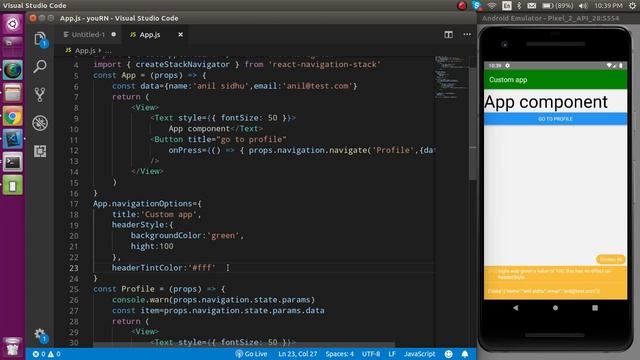
Task: Click the code minimap
Action: pos(451,78)
